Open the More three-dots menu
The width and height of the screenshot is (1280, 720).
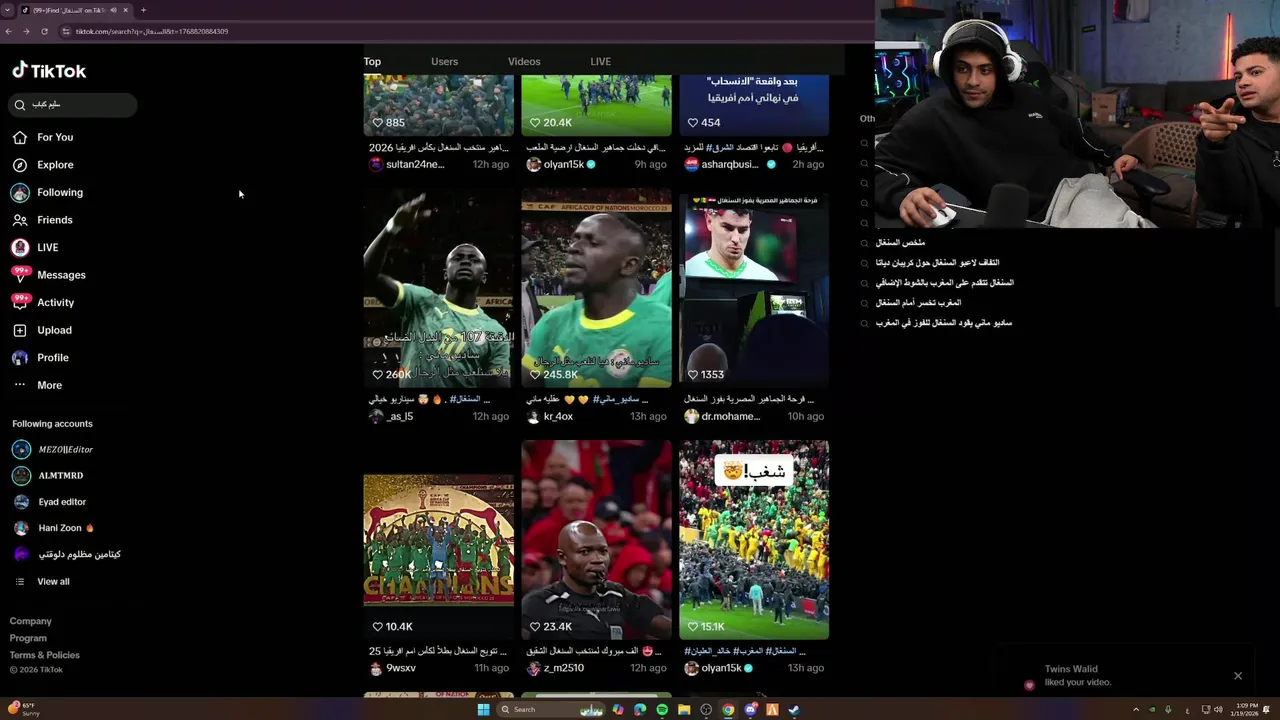tap(20, 385)
